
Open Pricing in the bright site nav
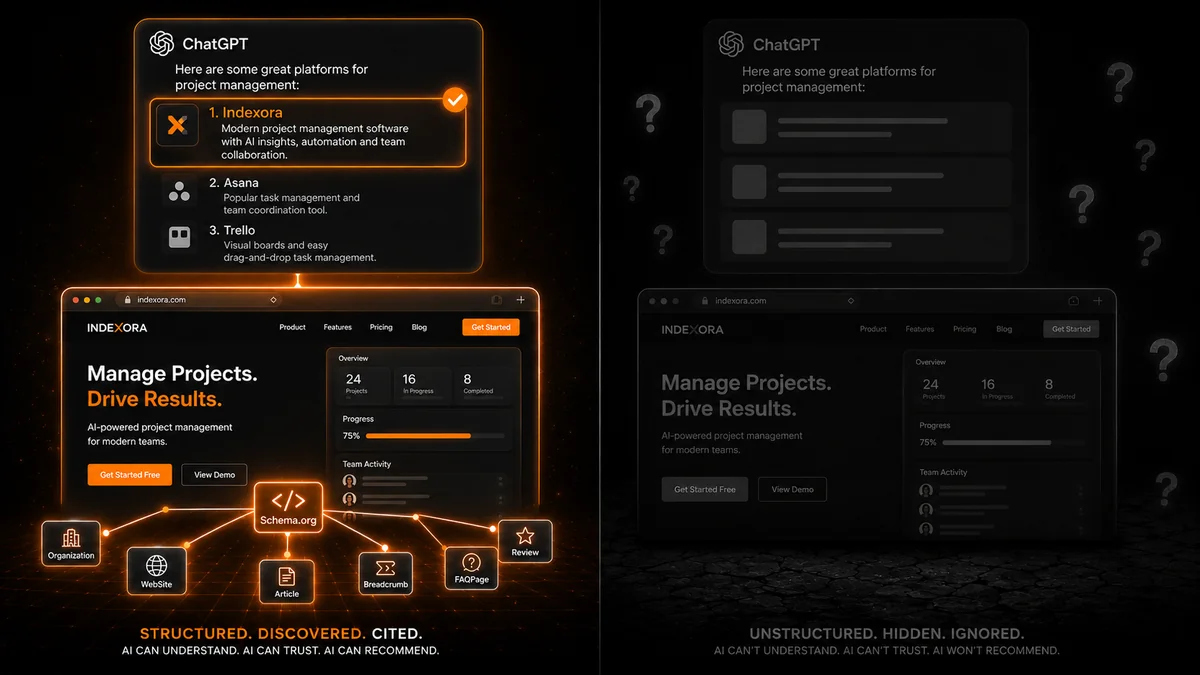click(381, 327)
